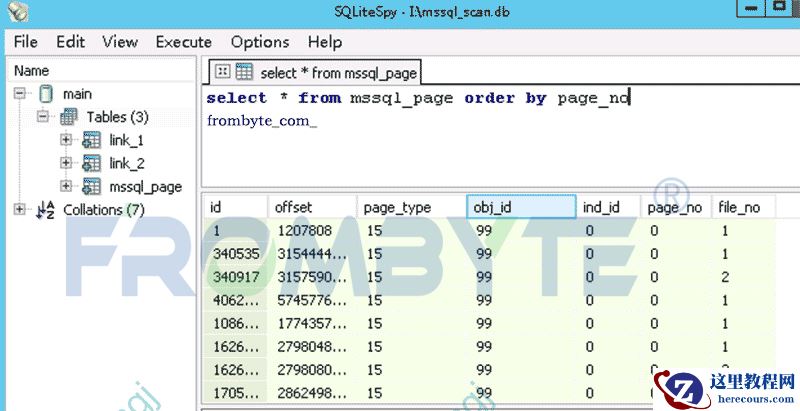Screen dimensions: 800x411
Task: Select the mssql_page tree item
Action: [145, 187]
